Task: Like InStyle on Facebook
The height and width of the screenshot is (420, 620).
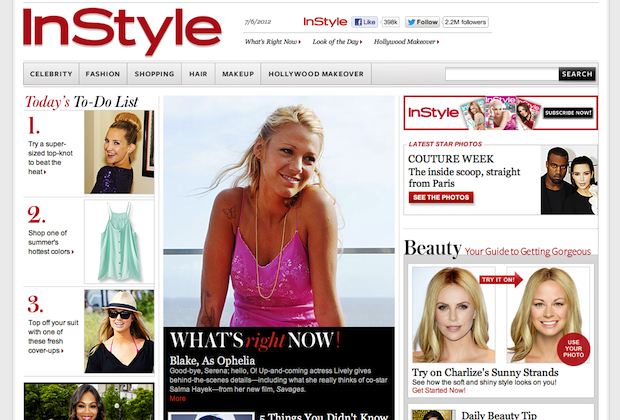Action: pos(365,22)
